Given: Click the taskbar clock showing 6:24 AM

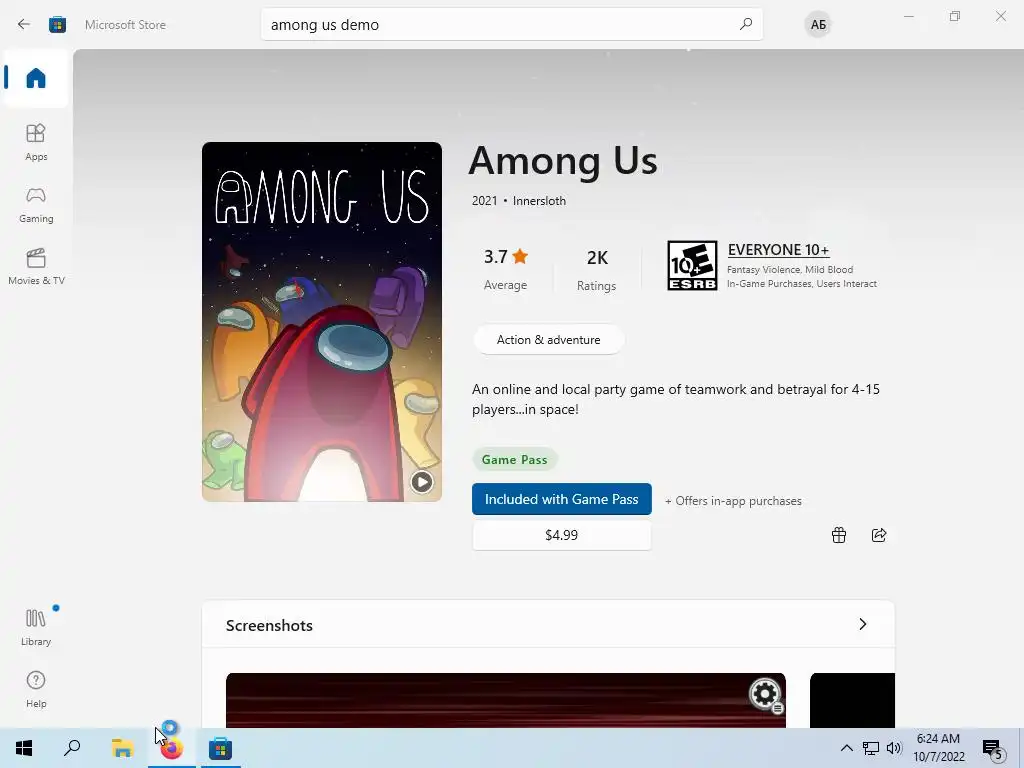Looking at the screenshot, I should [x=938, y=748].
